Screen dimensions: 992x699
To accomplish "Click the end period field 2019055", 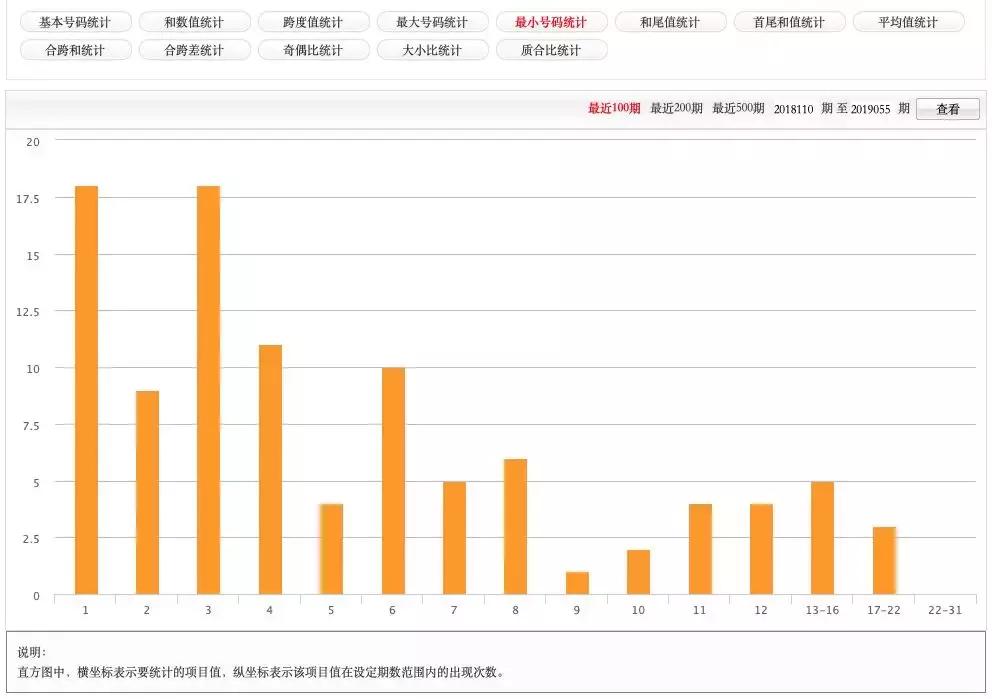I will coord(871,109).
